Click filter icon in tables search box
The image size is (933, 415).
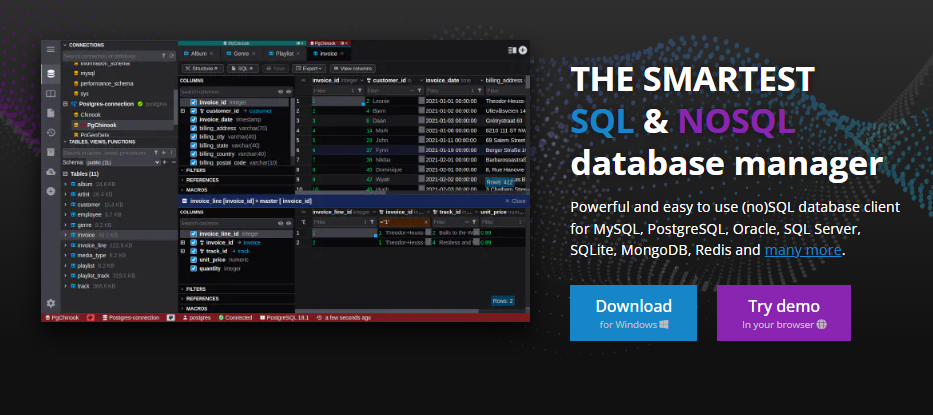[156, 153]
